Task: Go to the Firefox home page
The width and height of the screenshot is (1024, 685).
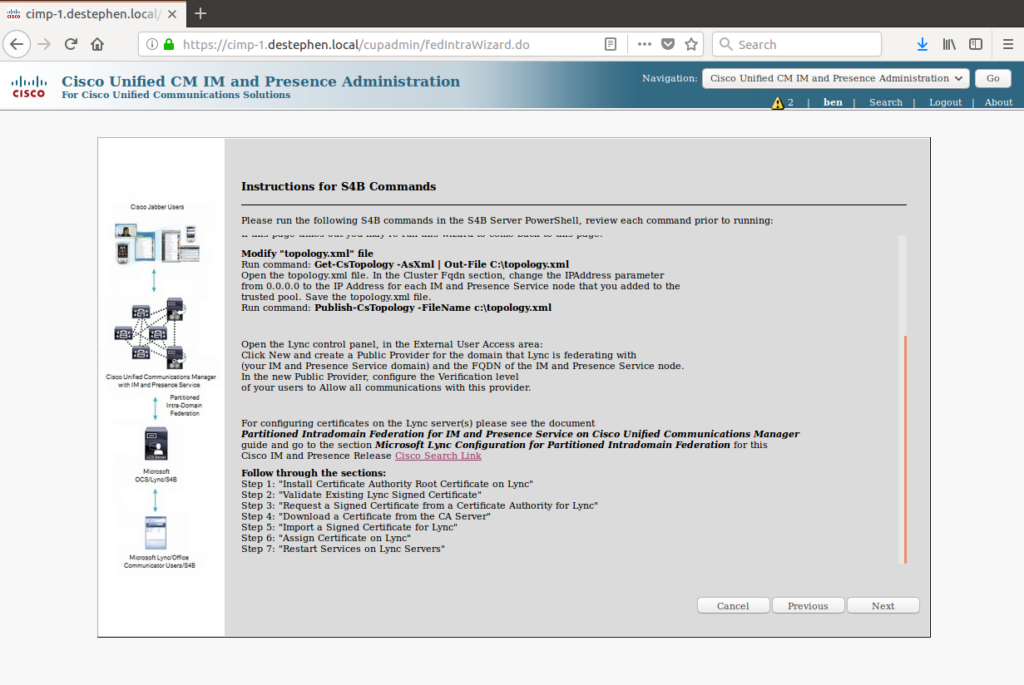Action: click(97, 44)
